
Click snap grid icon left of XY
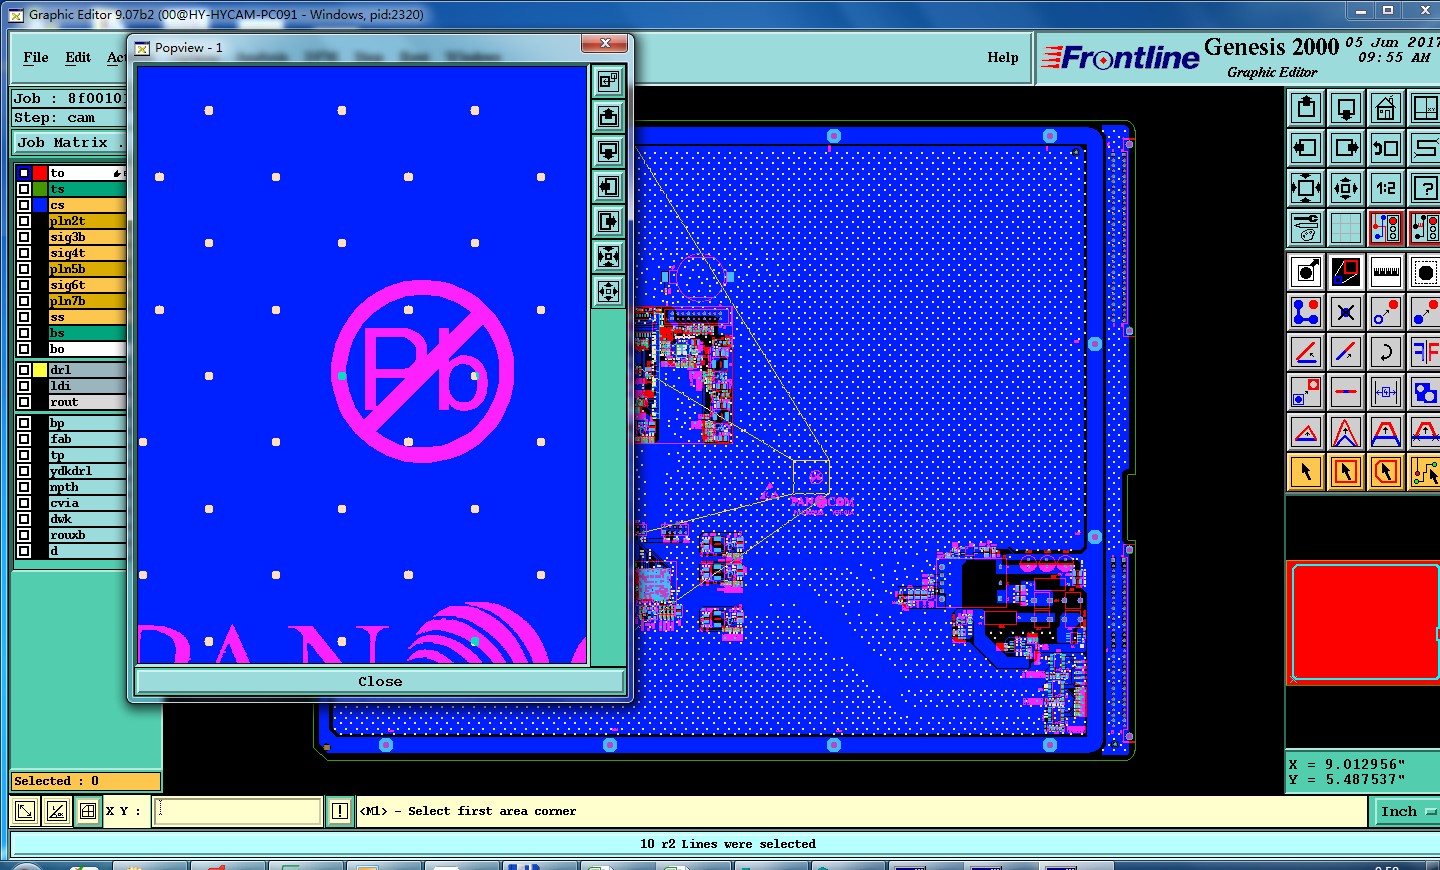point(88,811)
